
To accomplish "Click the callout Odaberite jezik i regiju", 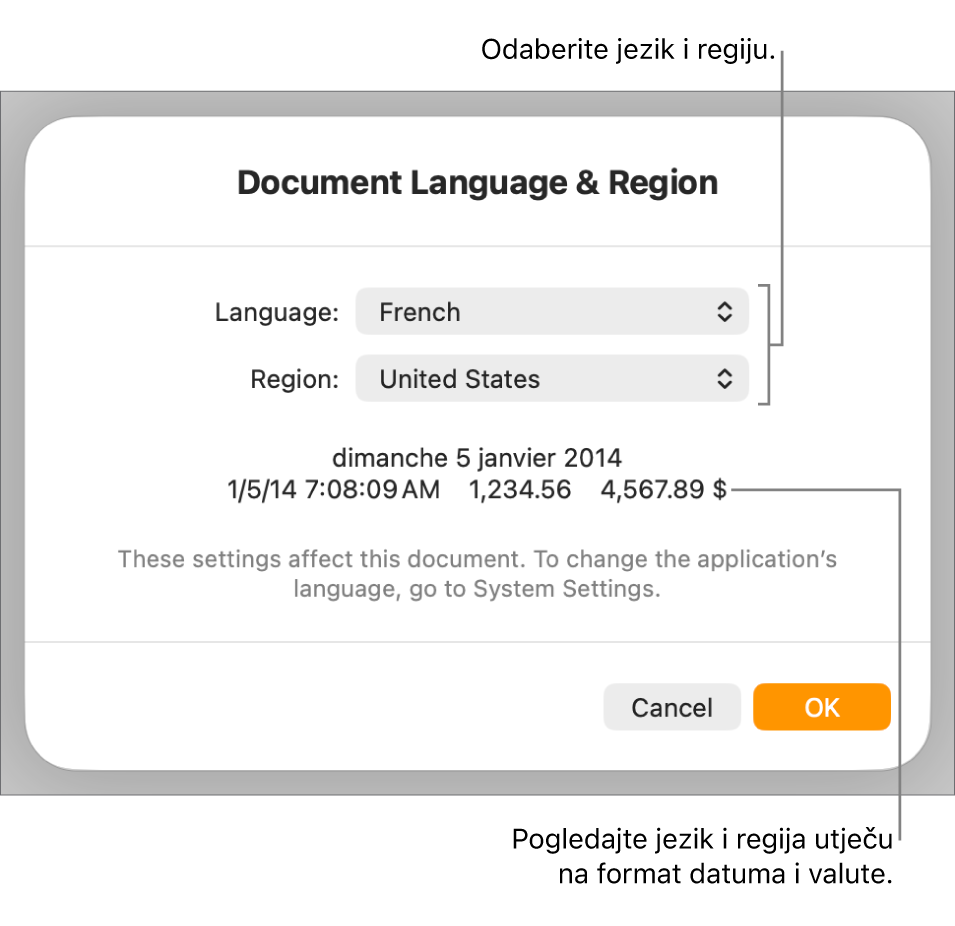I will coord(631,47).
